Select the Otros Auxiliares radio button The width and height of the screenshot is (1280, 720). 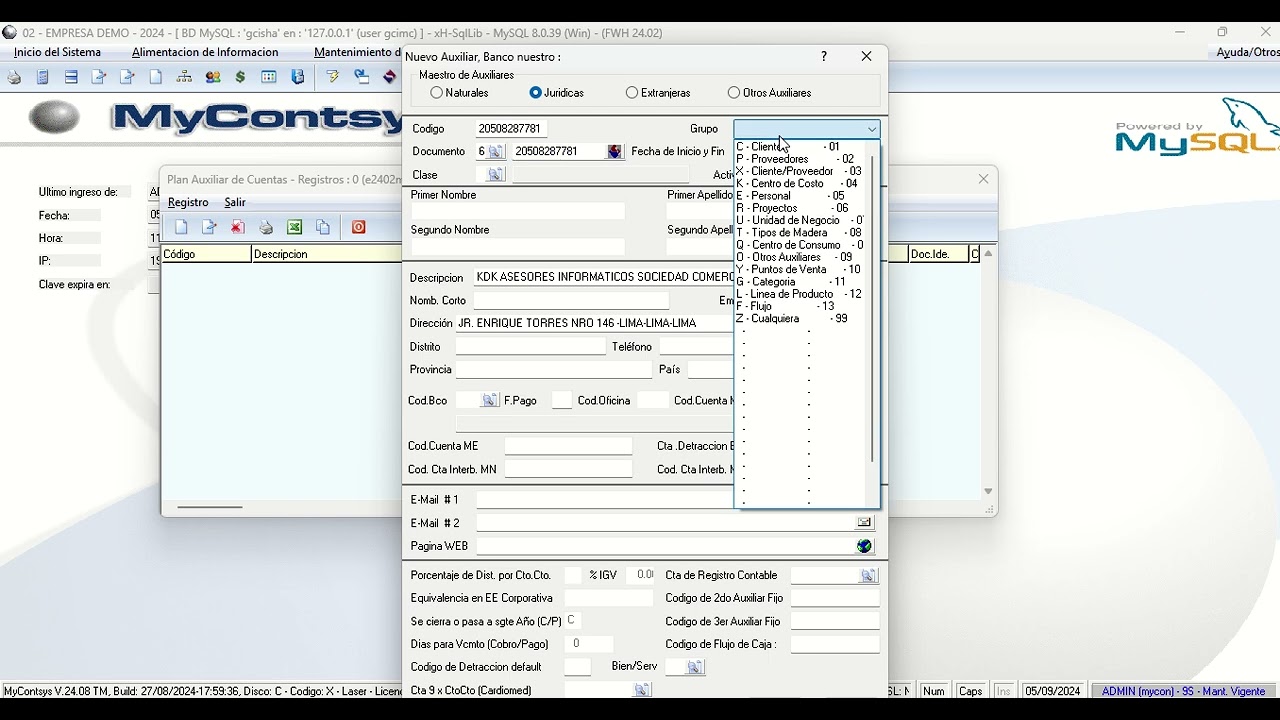click(734, 93)
